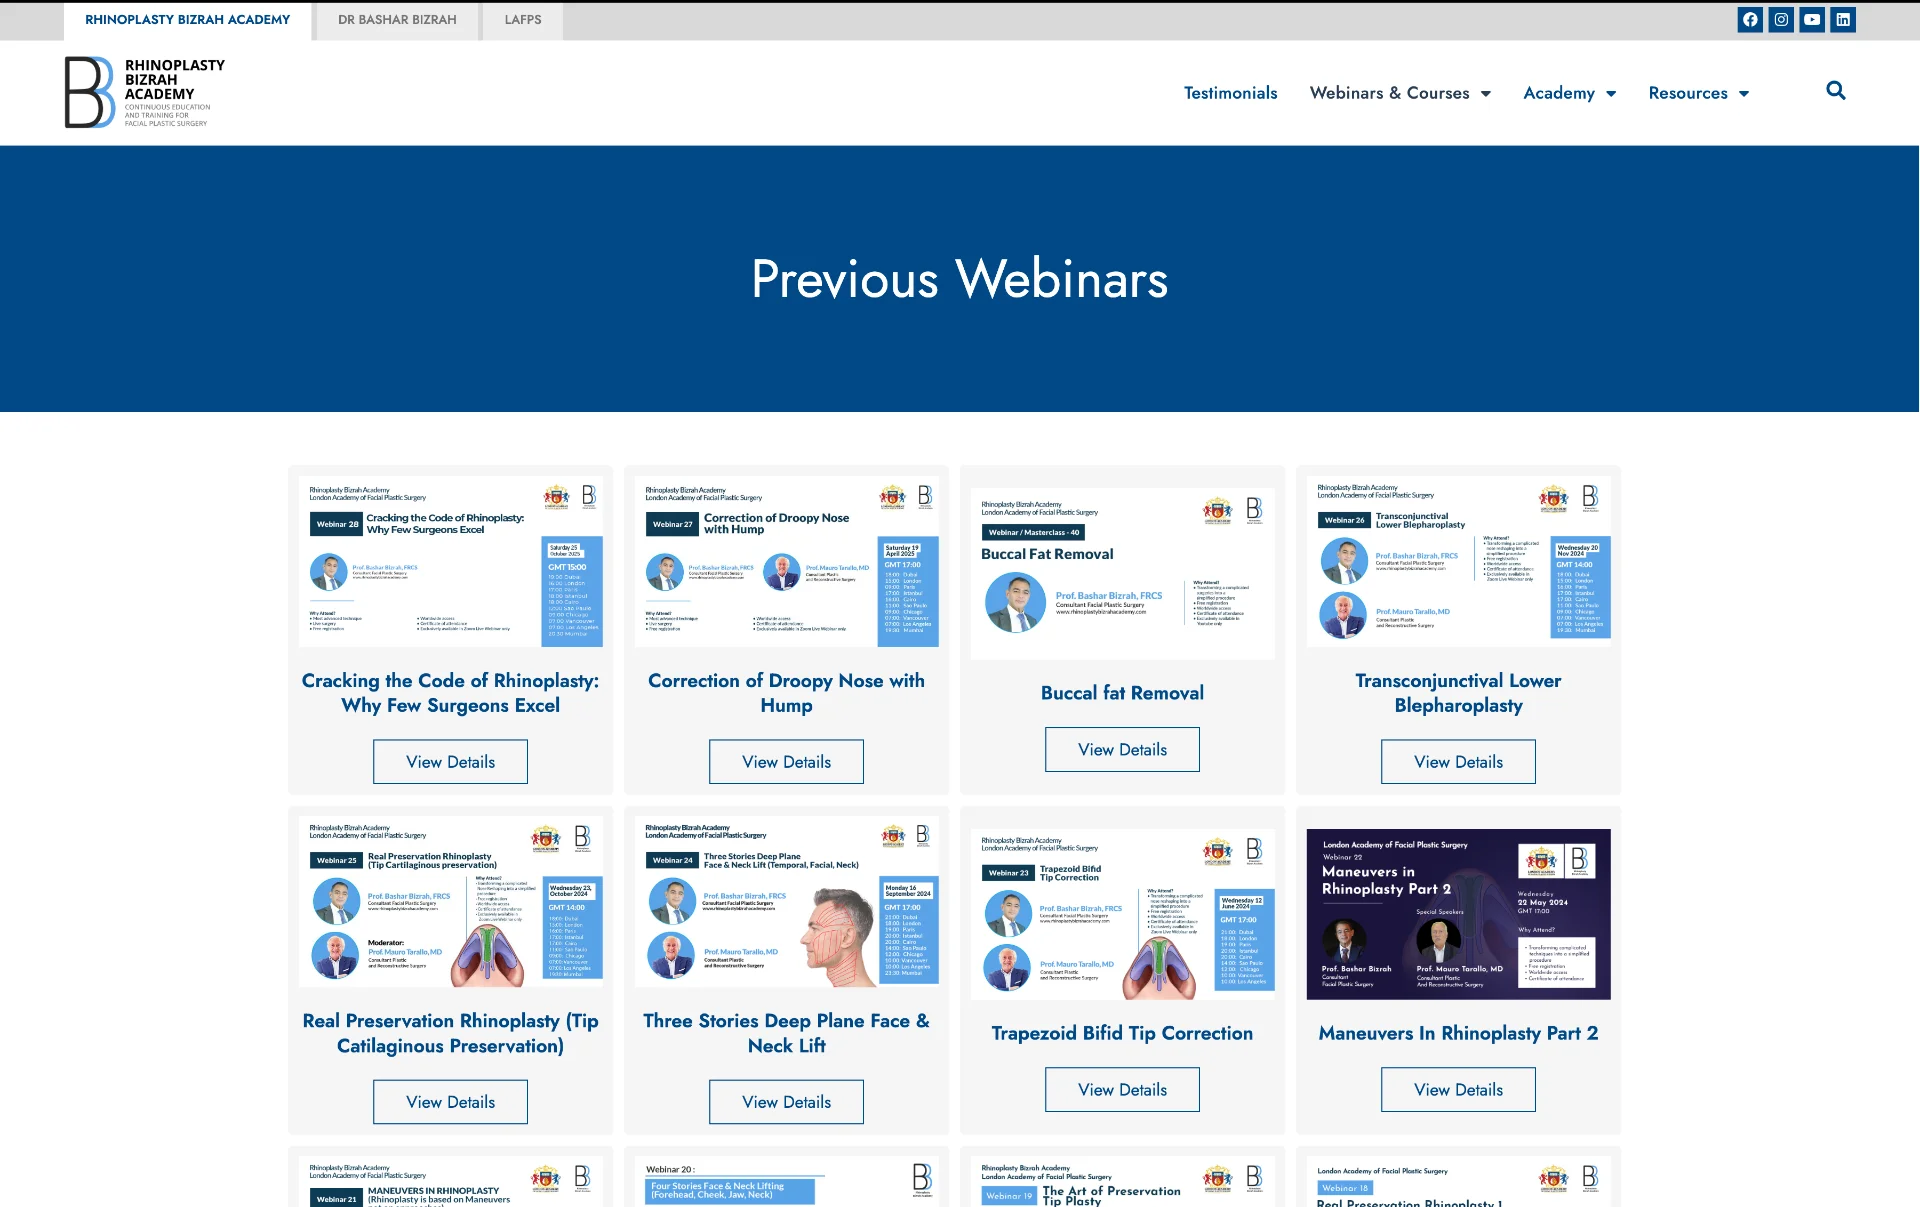Image resolution: width=1920 pixels, height=1207 pixels.
Task: Open the Testimonials page
Action: [1230, 93]
